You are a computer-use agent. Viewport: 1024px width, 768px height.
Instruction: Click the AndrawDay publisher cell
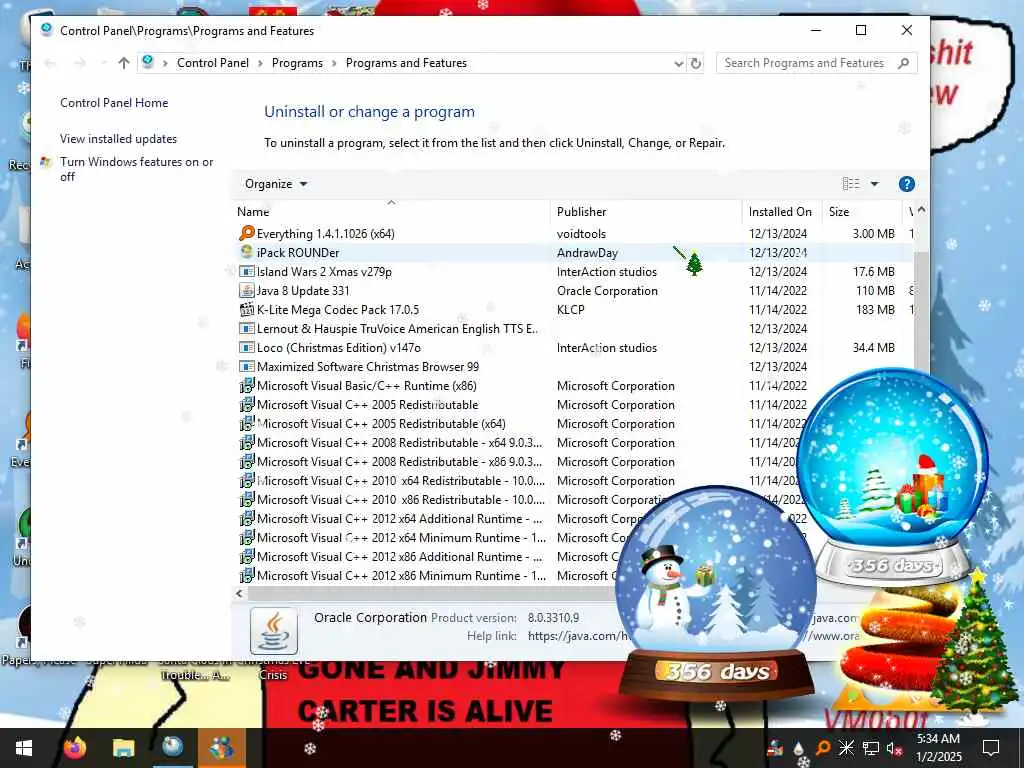point(587,252)
